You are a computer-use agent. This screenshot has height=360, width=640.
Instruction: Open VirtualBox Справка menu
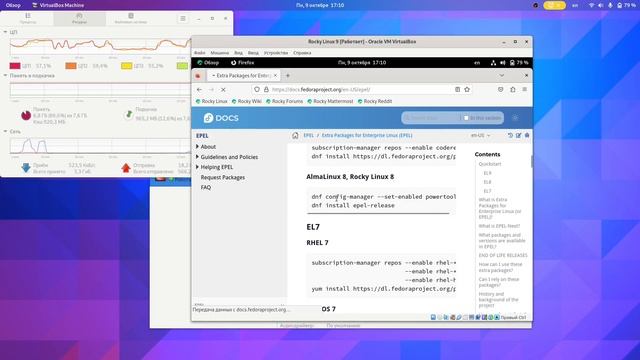302,53
